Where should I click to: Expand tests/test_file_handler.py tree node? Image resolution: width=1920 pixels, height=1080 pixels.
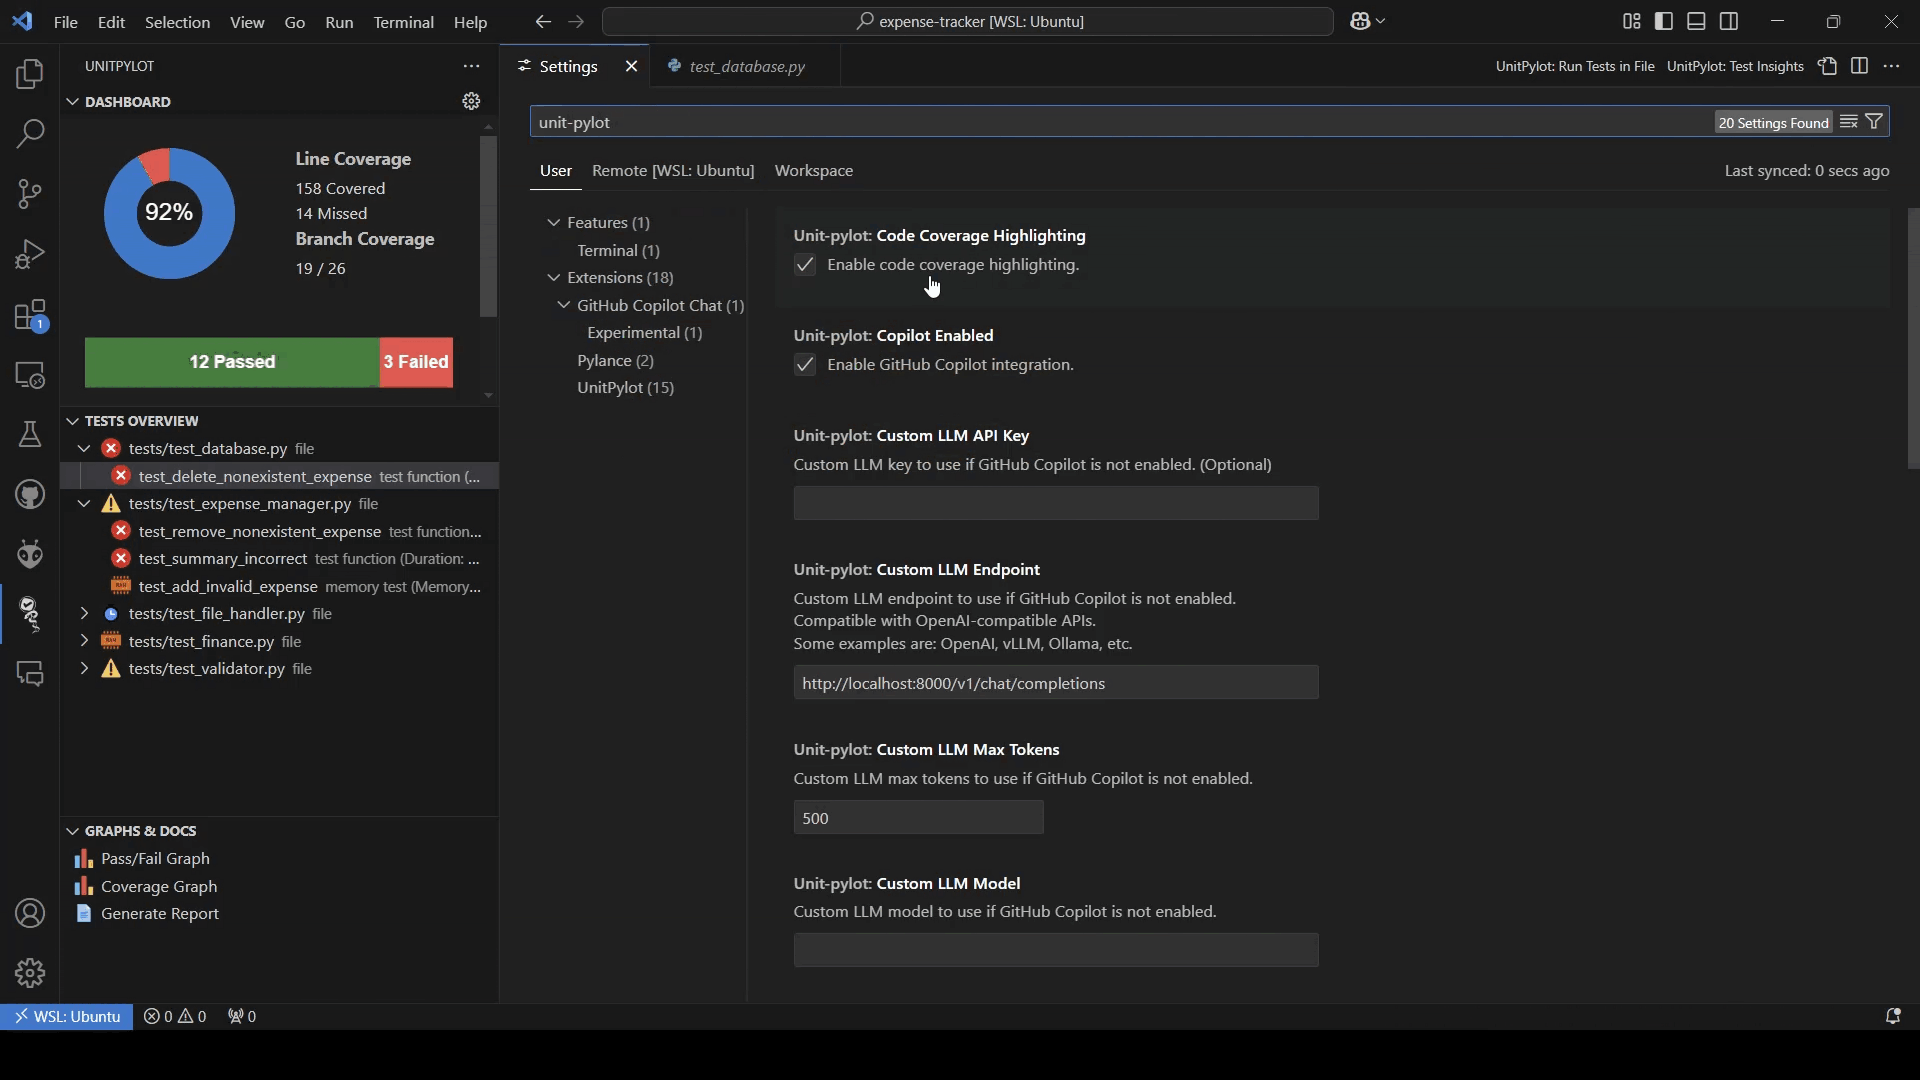tap(85, 614)
